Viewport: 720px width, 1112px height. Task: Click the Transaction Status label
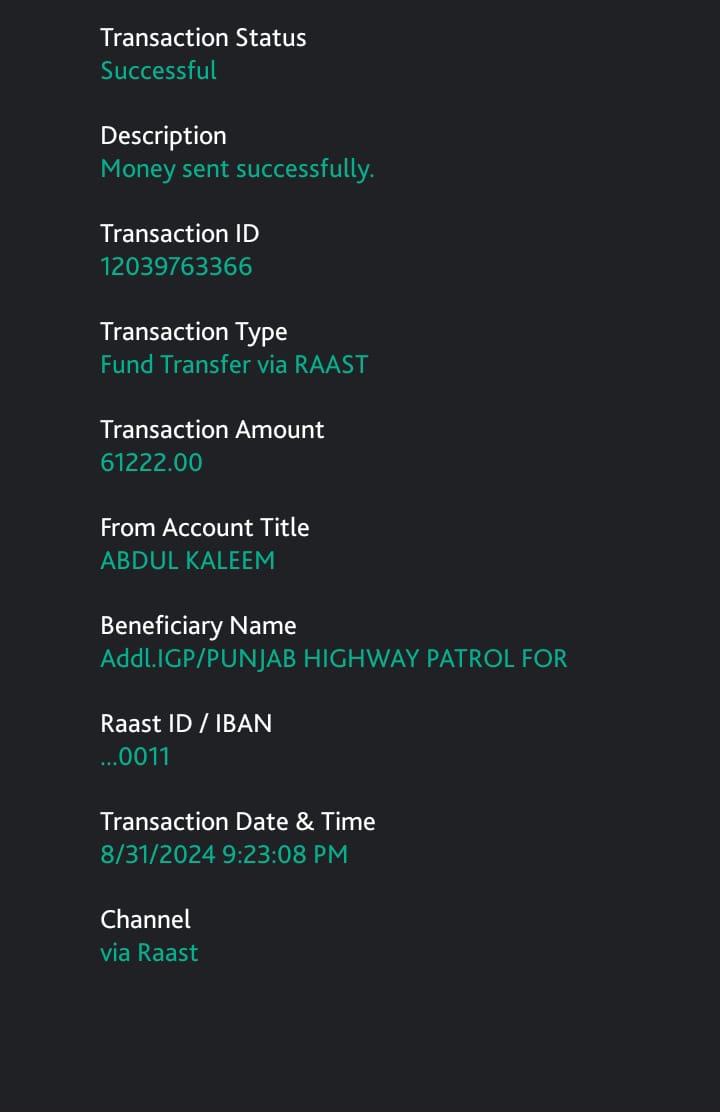click(x=203, y=38)
